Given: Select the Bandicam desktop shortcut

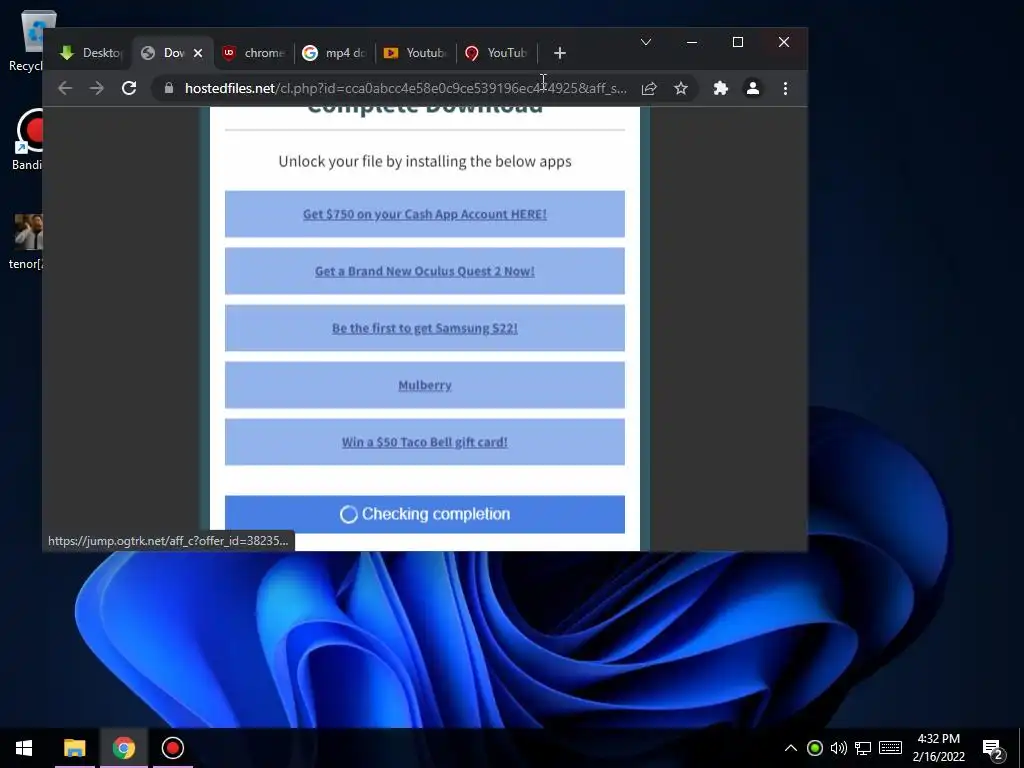Looking at the screenshot, I should [x=29, y=139].
